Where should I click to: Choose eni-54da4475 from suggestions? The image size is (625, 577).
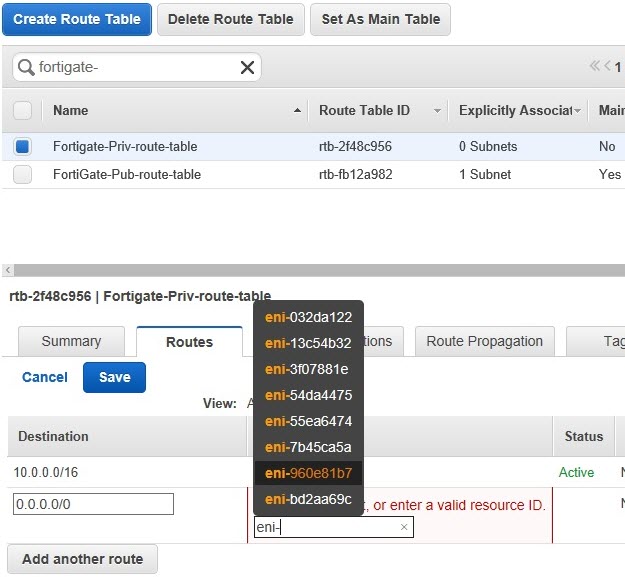click(309, 395)
